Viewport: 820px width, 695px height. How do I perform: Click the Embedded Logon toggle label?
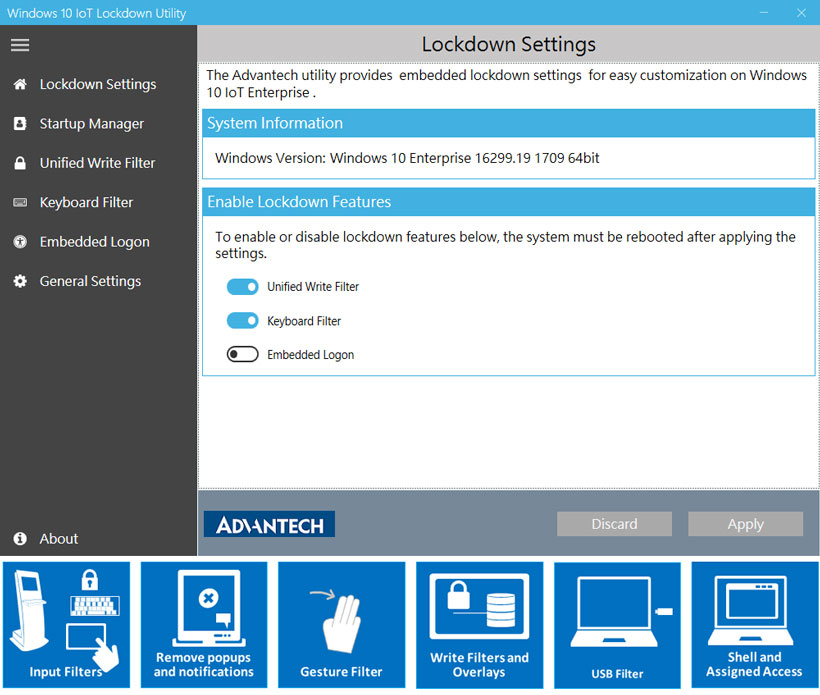[x=311, y=355]
